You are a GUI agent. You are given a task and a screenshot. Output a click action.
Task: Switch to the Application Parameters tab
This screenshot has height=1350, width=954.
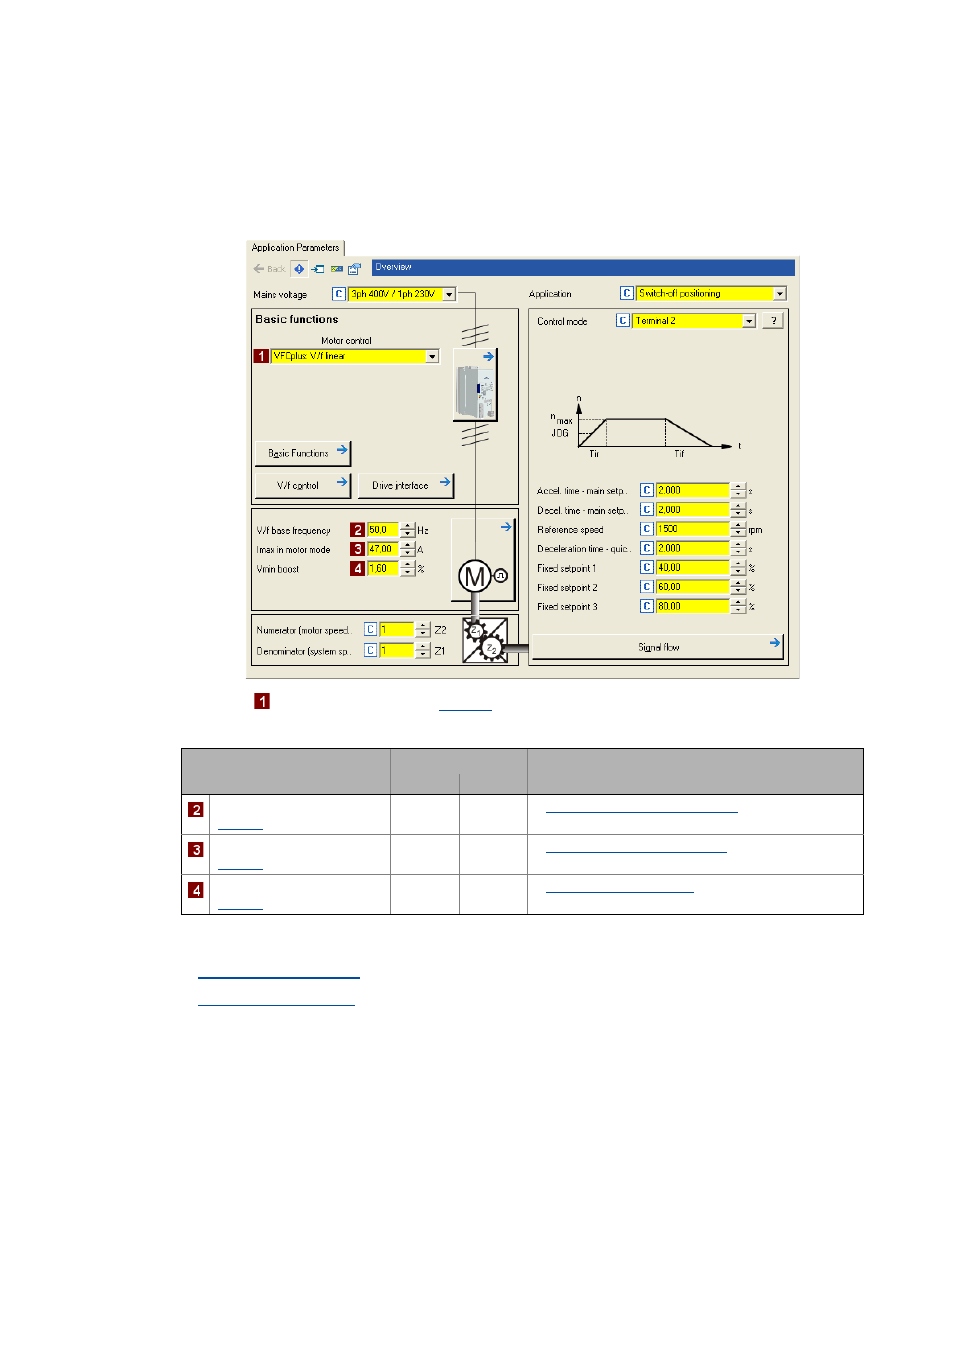tap(295, 248)
